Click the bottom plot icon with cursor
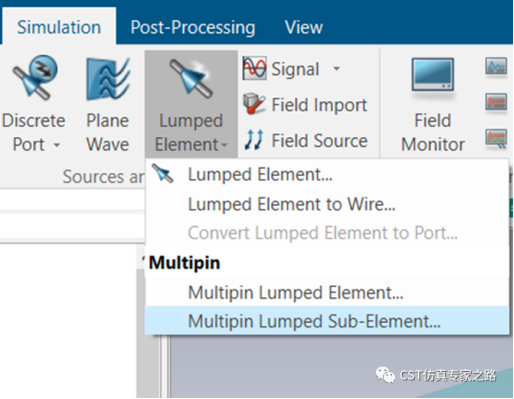The width and height of the screenshot is (514, 399). pyautogui.click(x=496, y=138)
